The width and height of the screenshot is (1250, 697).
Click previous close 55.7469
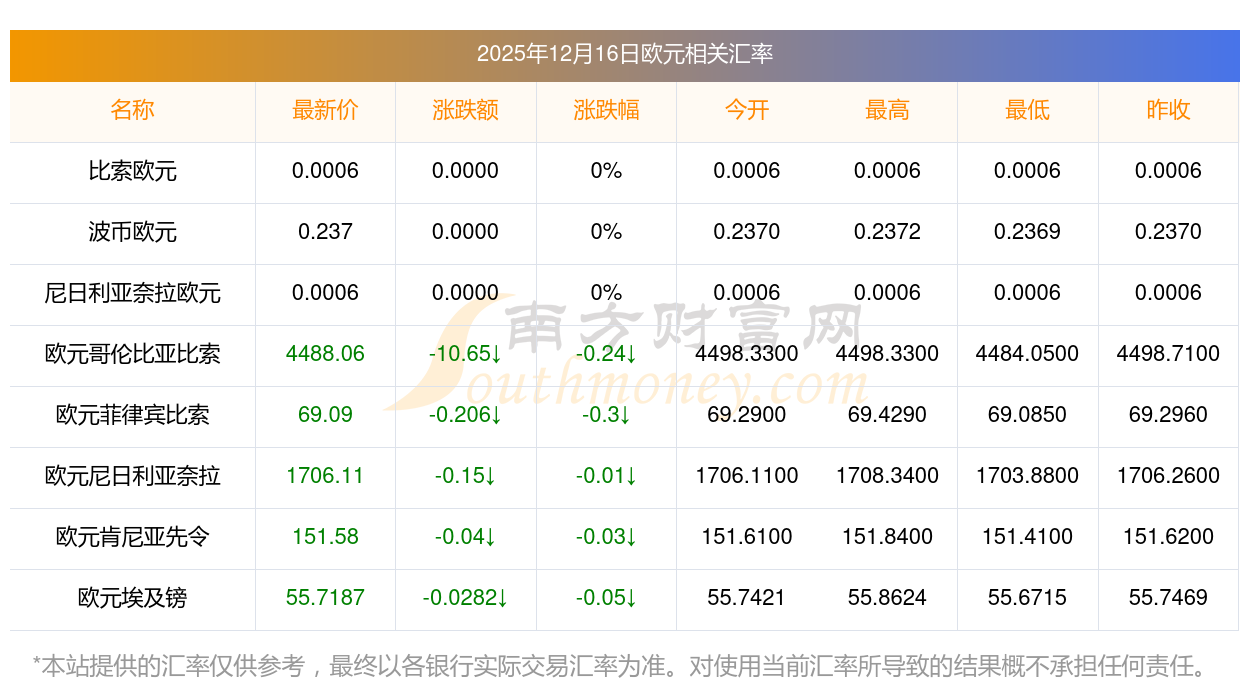pos(1168,598)
